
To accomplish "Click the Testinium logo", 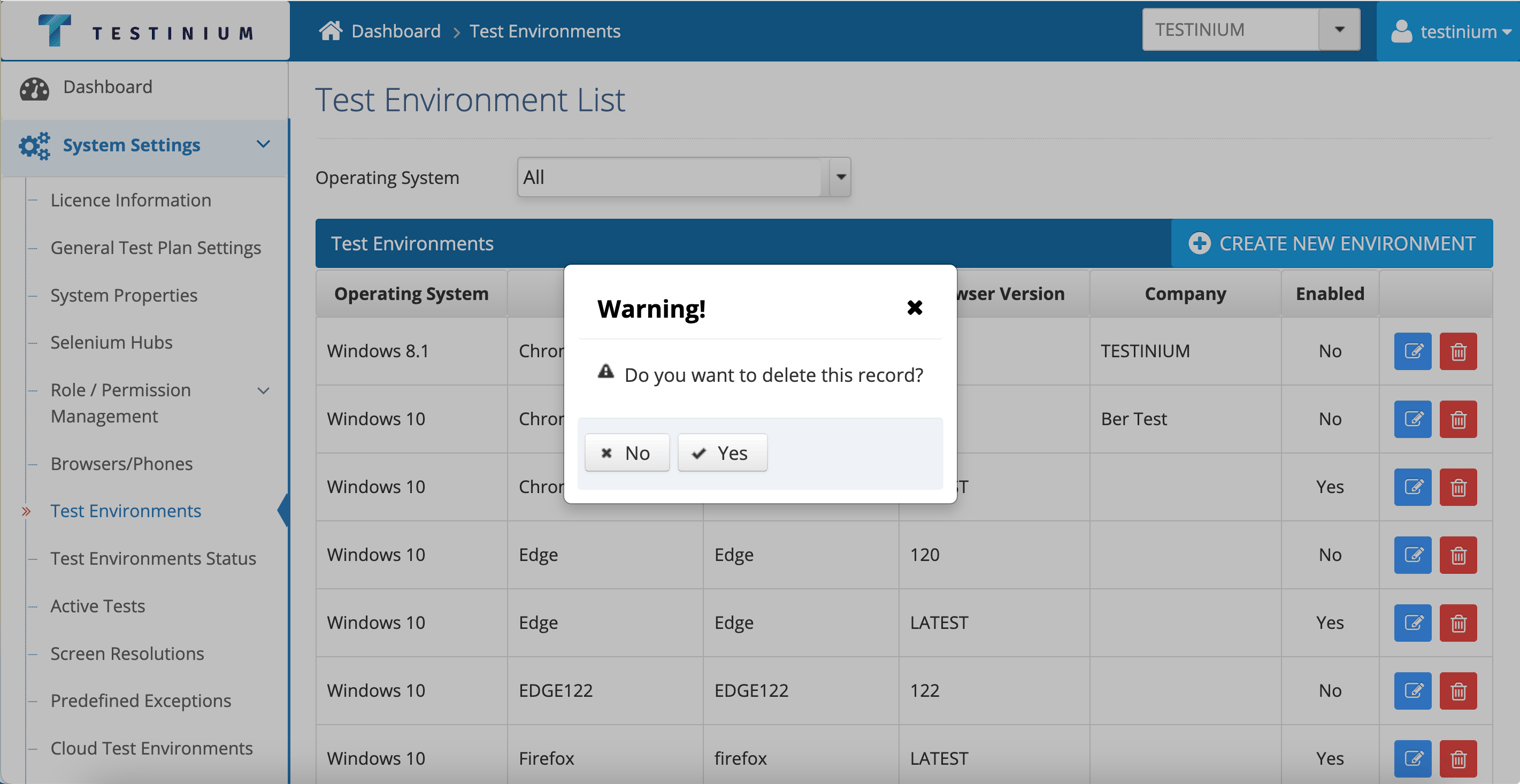I will pyautogui.click(x=146, y=31).
